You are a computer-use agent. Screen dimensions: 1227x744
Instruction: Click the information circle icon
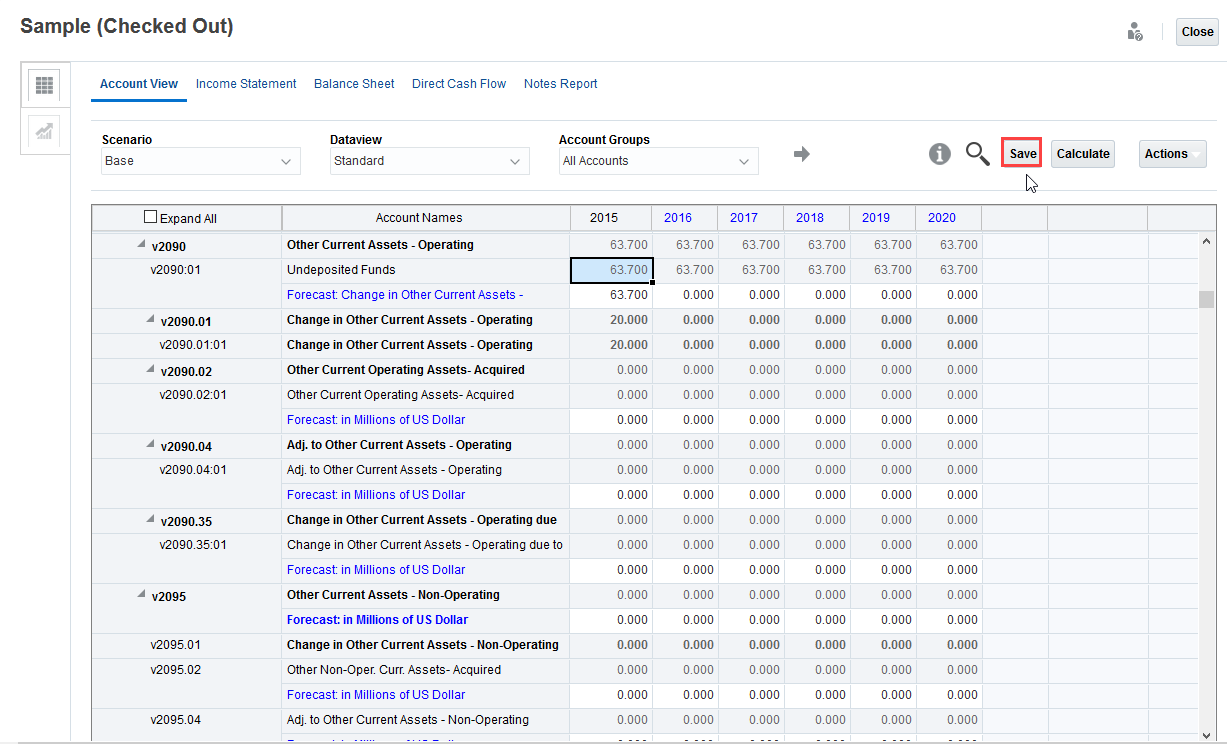coord(939,154)
